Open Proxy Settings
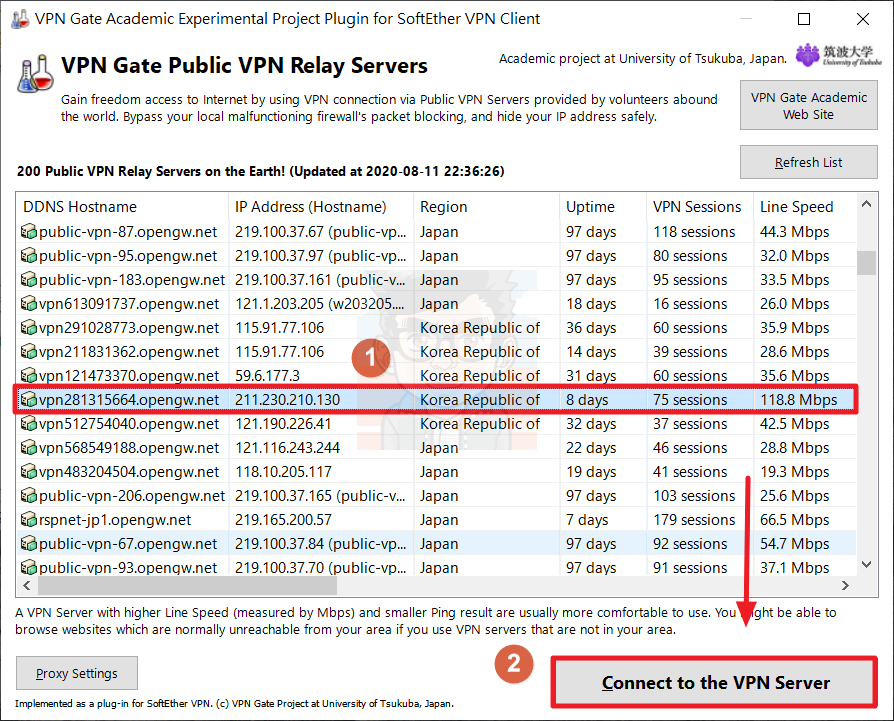This screenshot has height=721, width=894. [x=77, y=673]
